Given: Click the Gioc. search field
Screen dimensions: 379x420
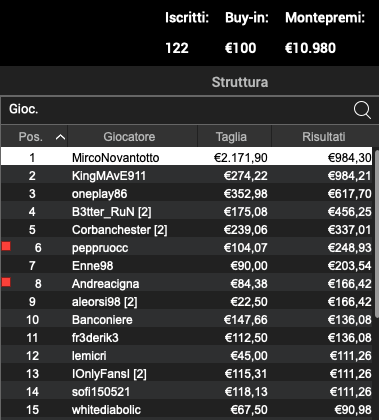Looking at the screenshot, I should [177, 110].
